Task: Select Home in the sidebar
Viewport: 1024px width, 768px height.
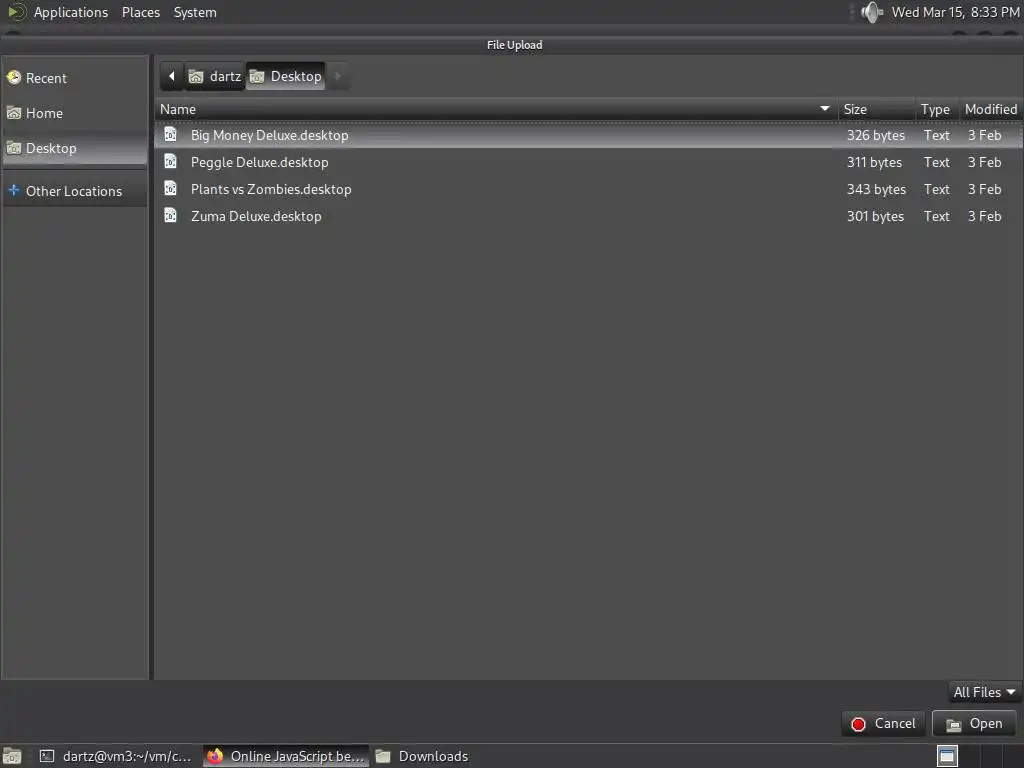Action: coord(75,113)
